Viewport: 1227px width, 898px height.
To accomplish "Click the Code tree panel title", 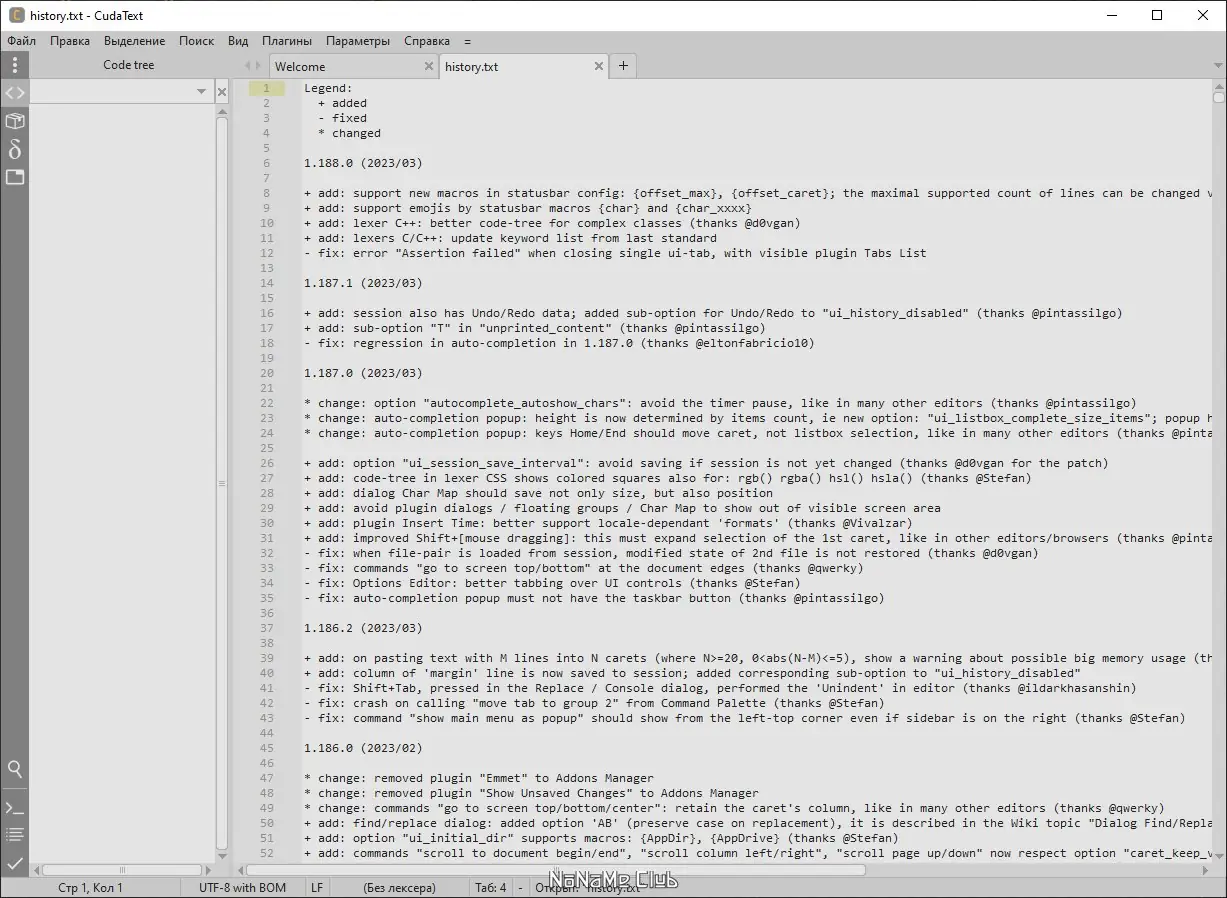I will tap(129, 65).
